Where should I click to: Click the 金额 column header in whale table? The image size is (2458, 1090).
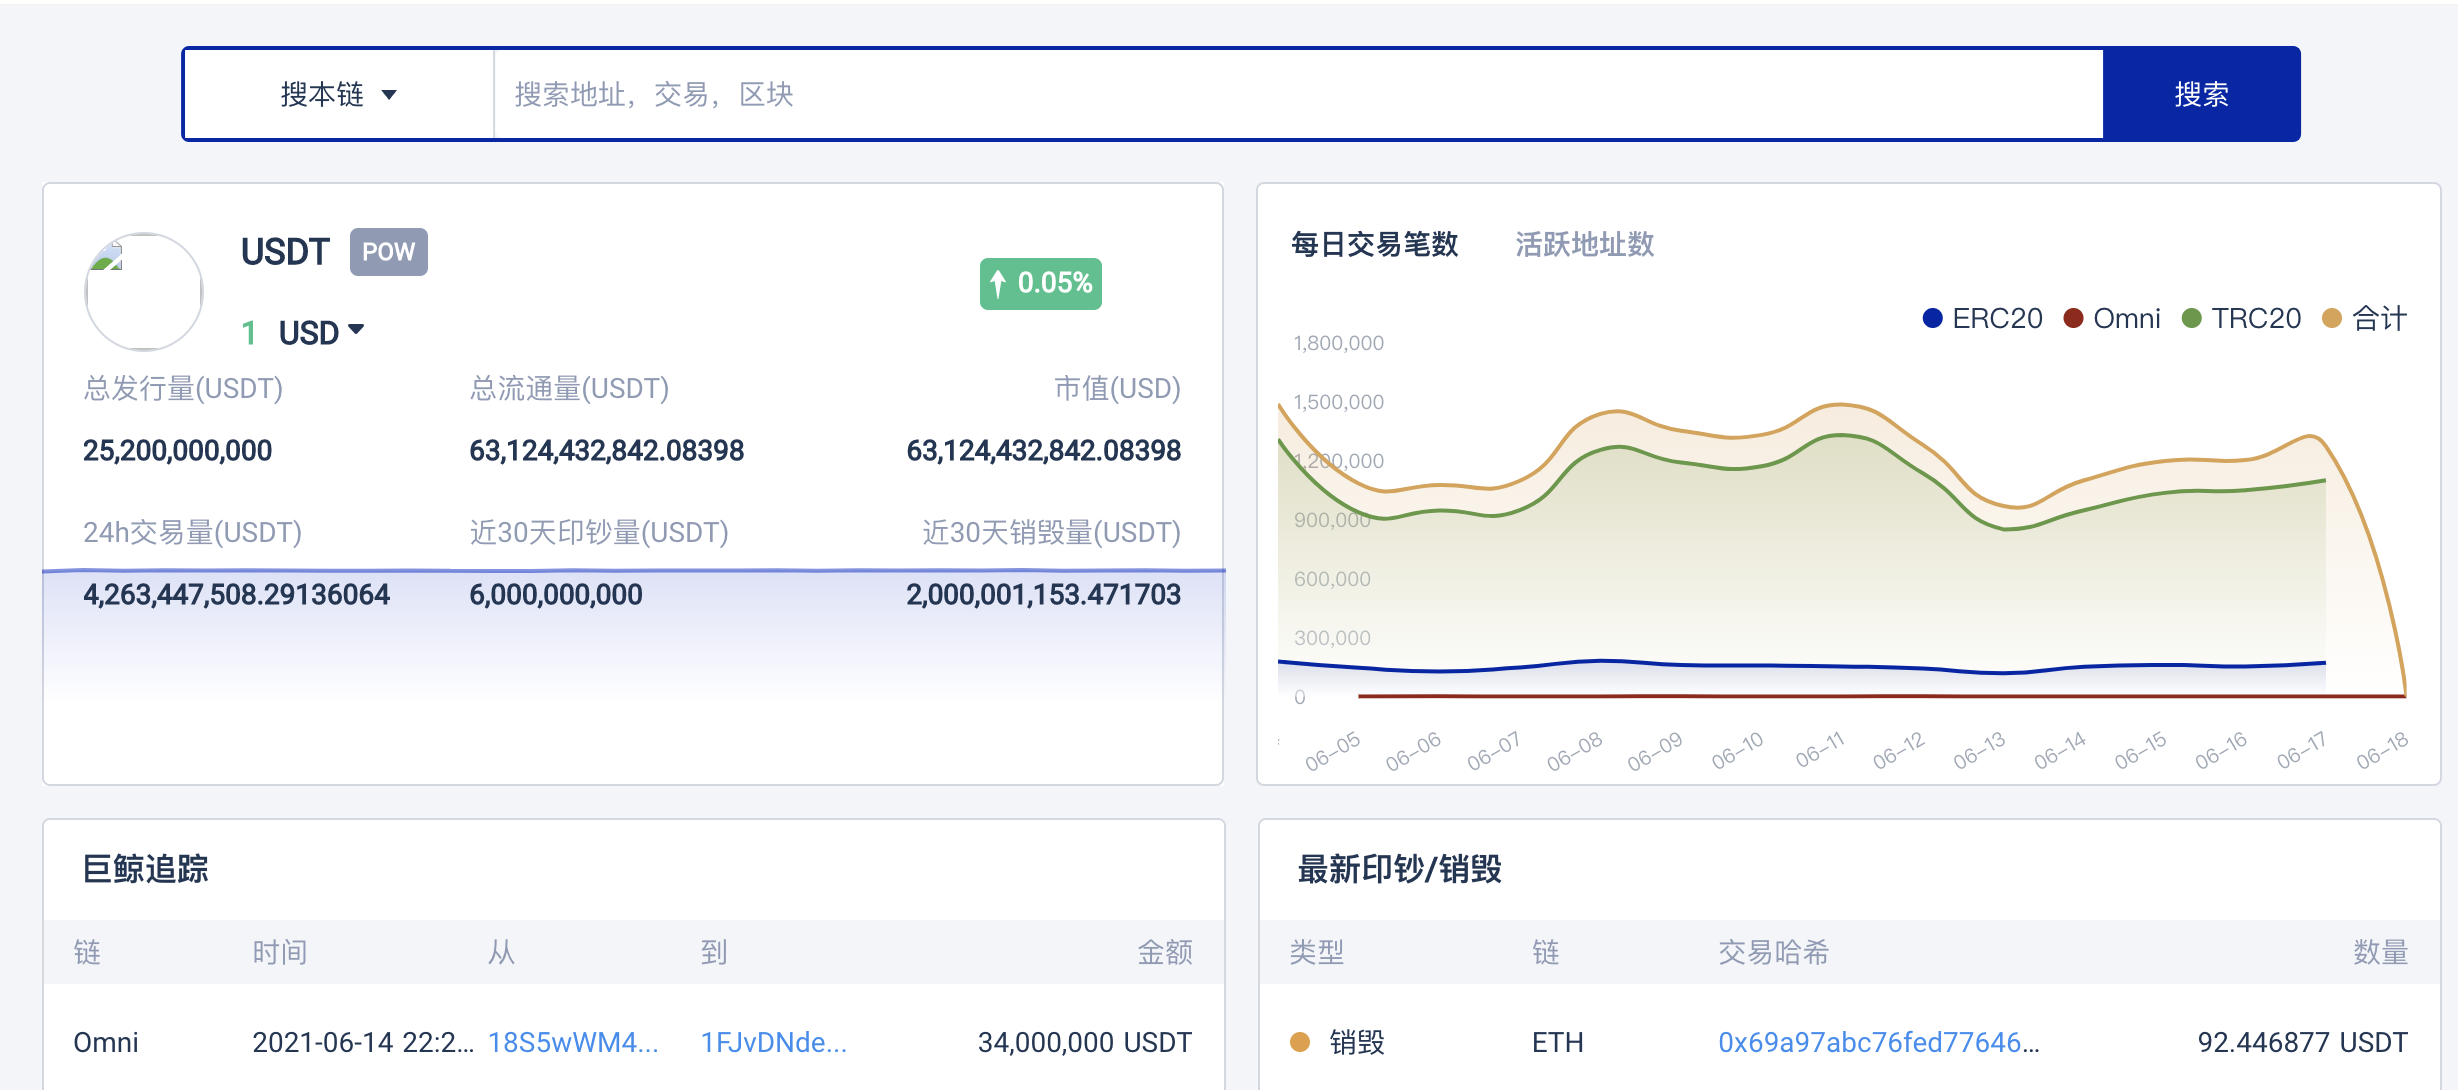1165,952
